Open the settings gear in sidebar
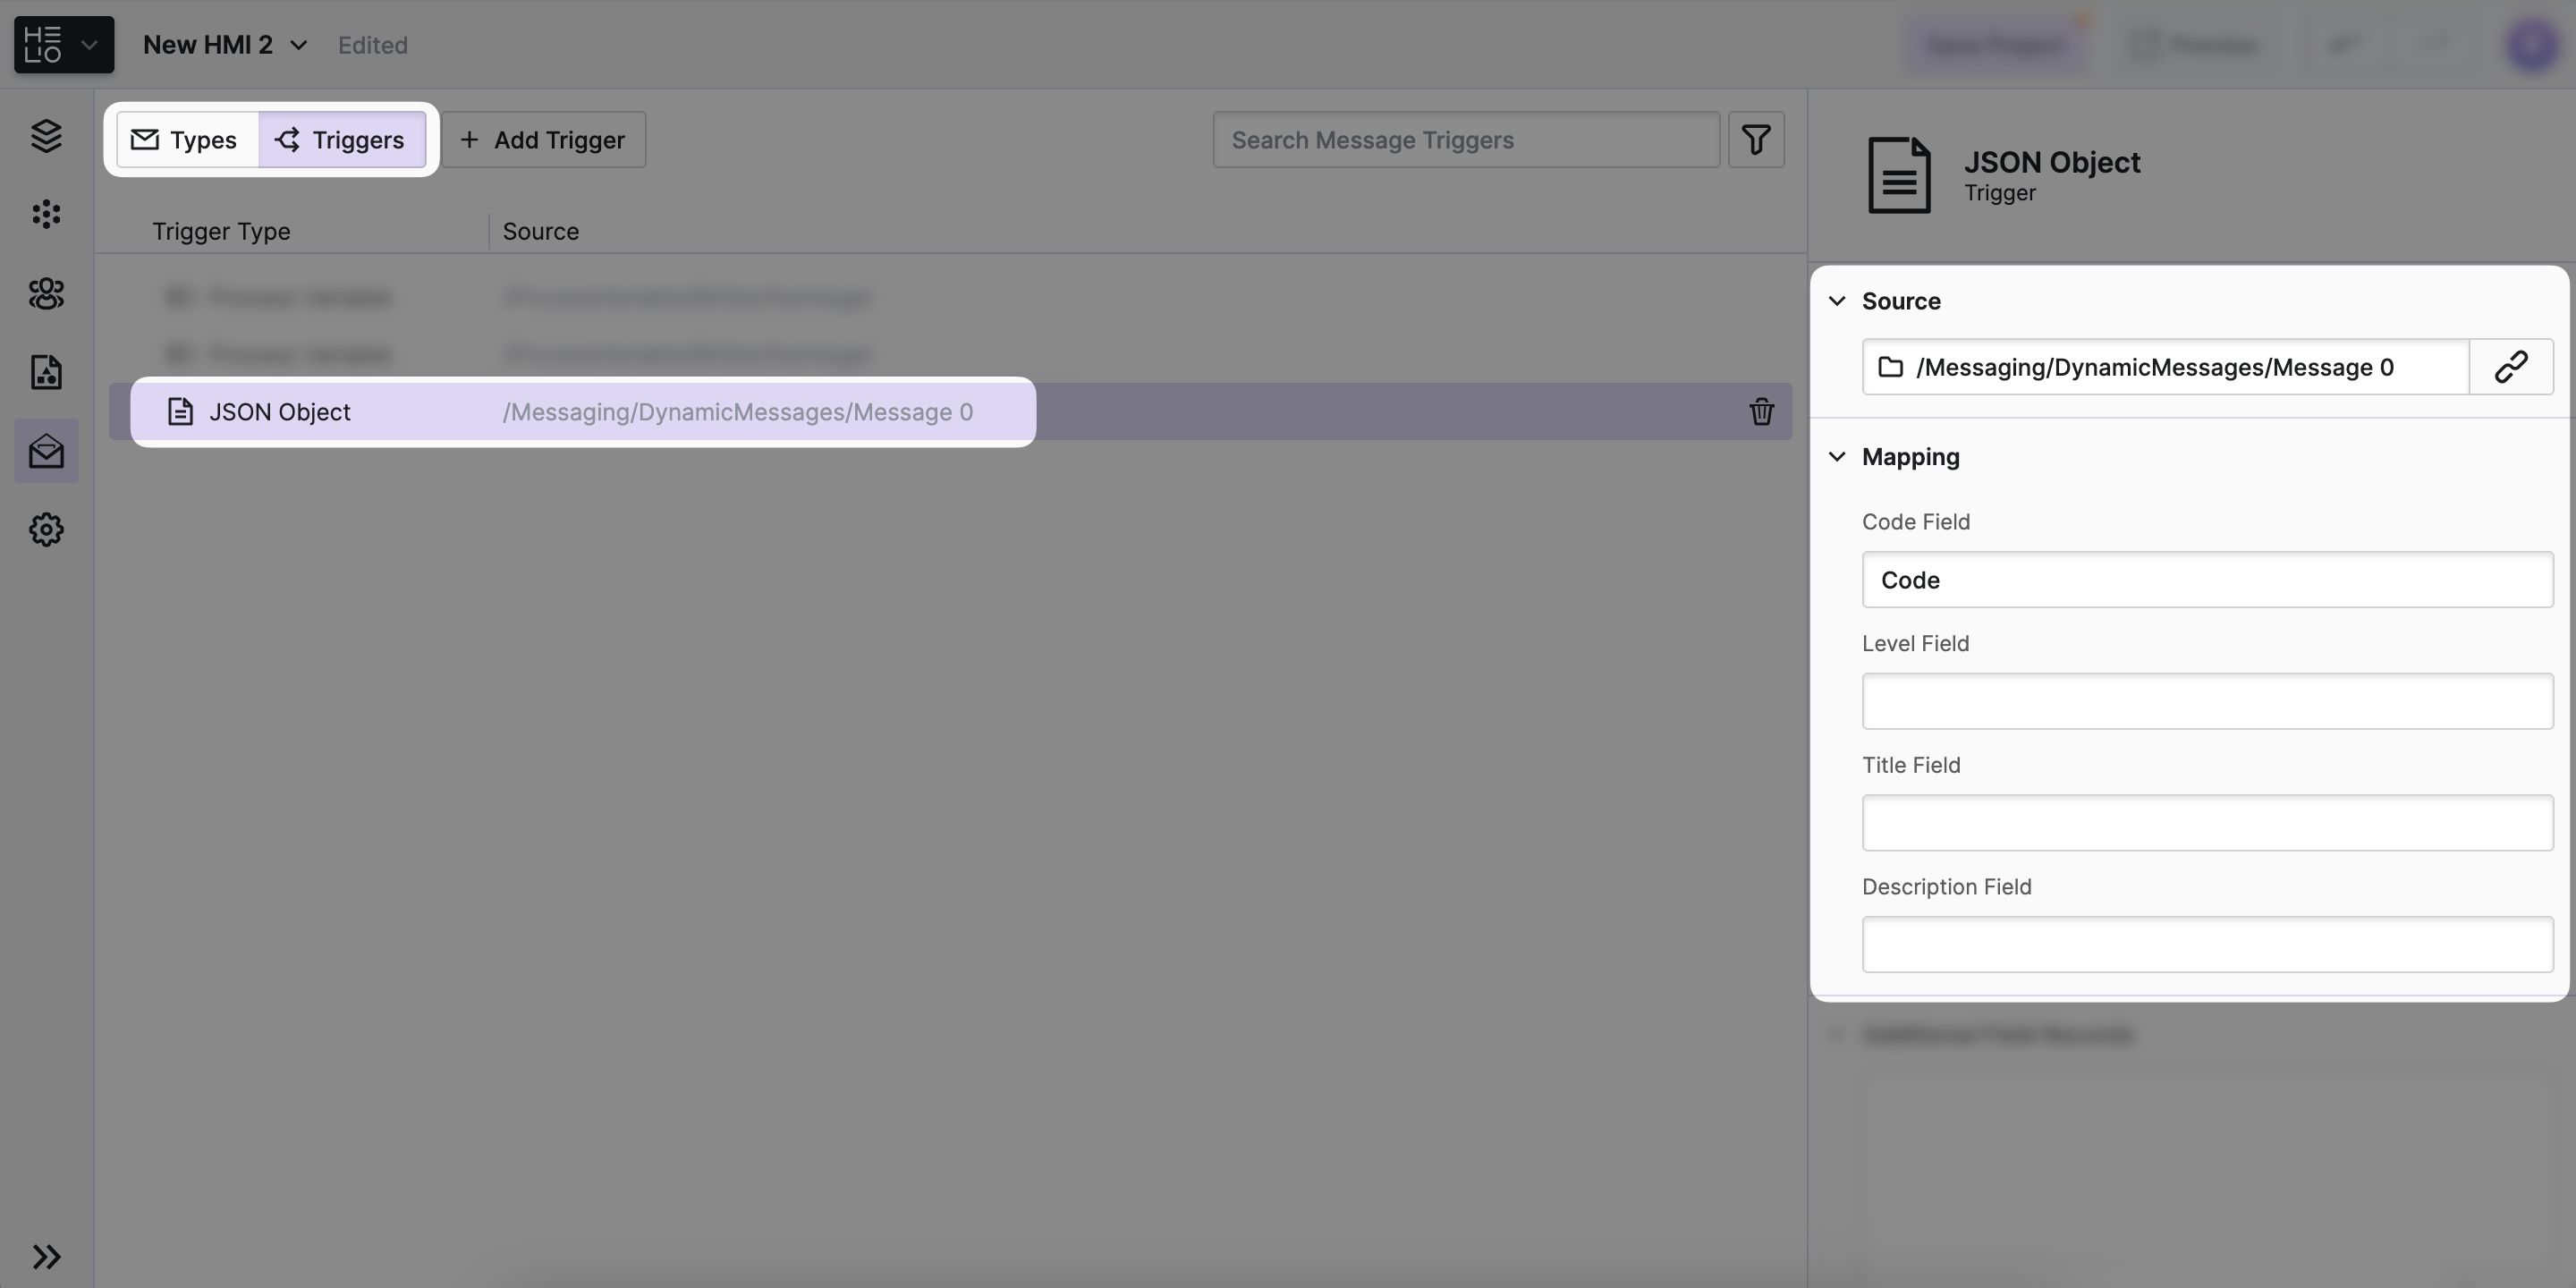Image resolution: width=2576 pixels, height=1288 pixels. coord(46,530)
